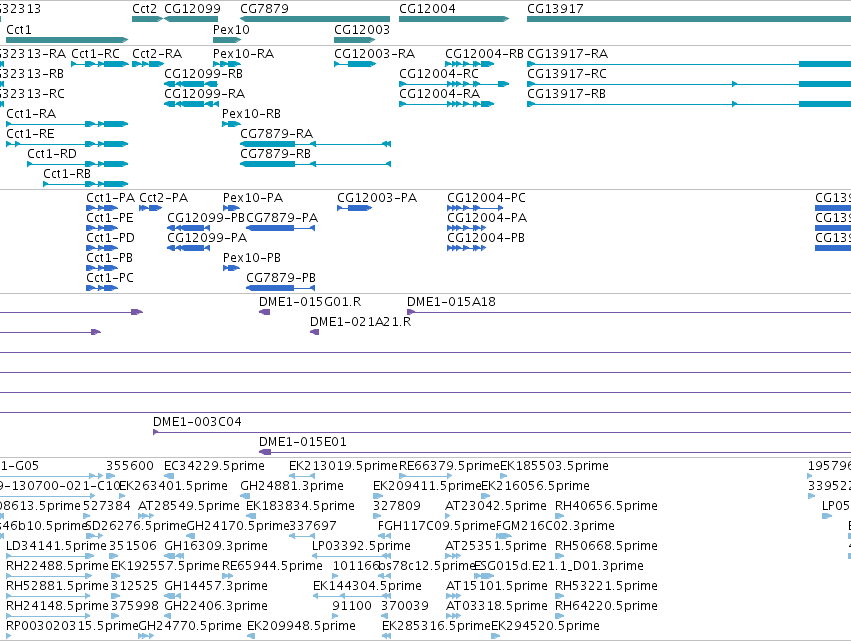Select the CG7879 gene label
The width and height of the screenshot is (851, 641).
click(x=264, y=9)
